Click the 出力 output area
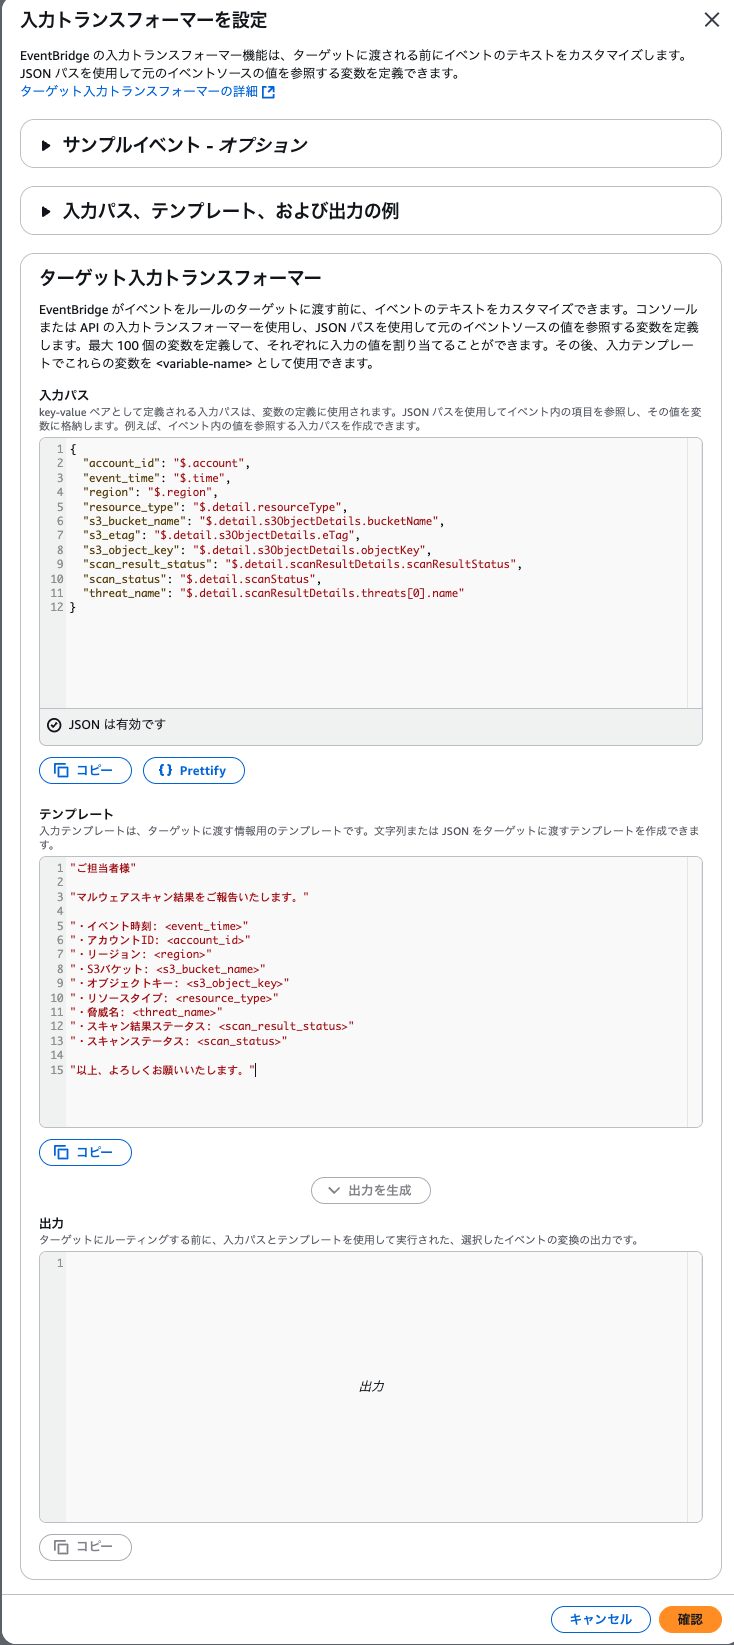The image size is (734, 1645). 370,1386
